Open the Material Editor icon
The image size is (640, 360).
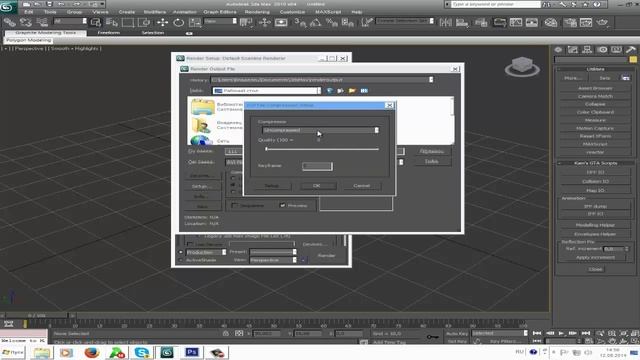(551, 22)
